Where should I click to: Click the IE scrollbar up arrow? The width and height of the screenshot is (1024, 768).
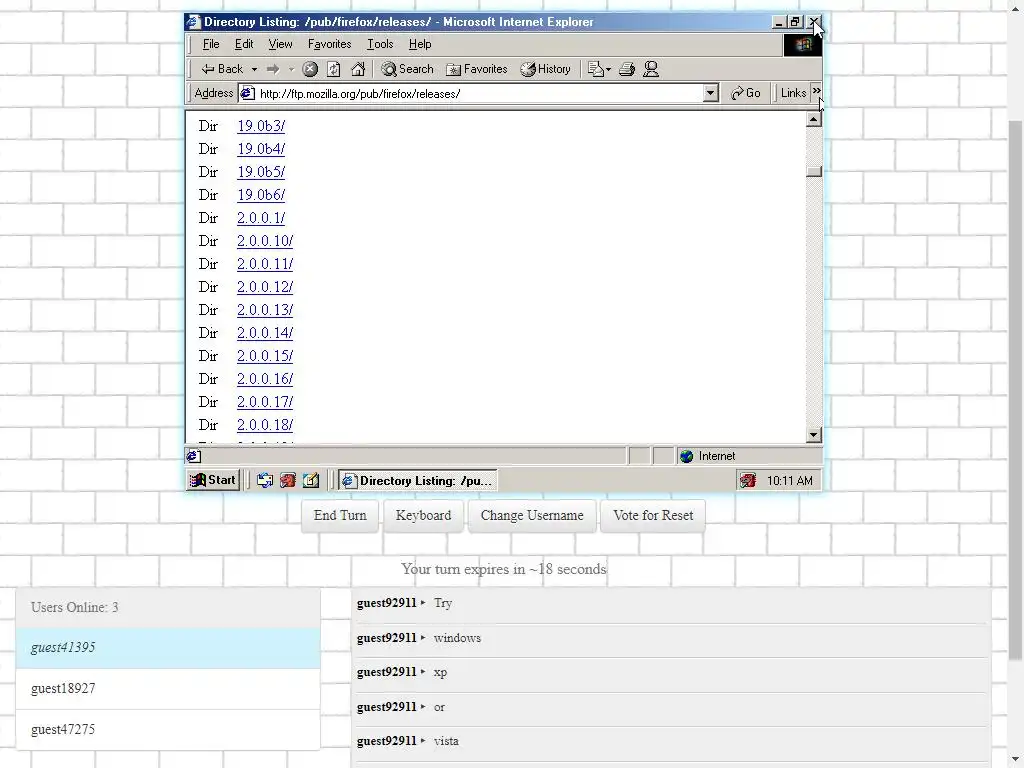(814, 120)
